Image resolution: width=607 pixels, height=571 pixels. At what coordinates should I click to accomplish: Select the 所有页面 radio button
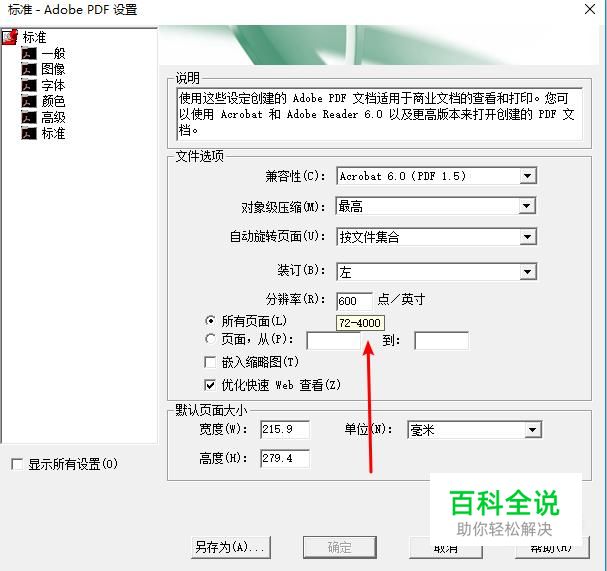click(x=210, y=321)
